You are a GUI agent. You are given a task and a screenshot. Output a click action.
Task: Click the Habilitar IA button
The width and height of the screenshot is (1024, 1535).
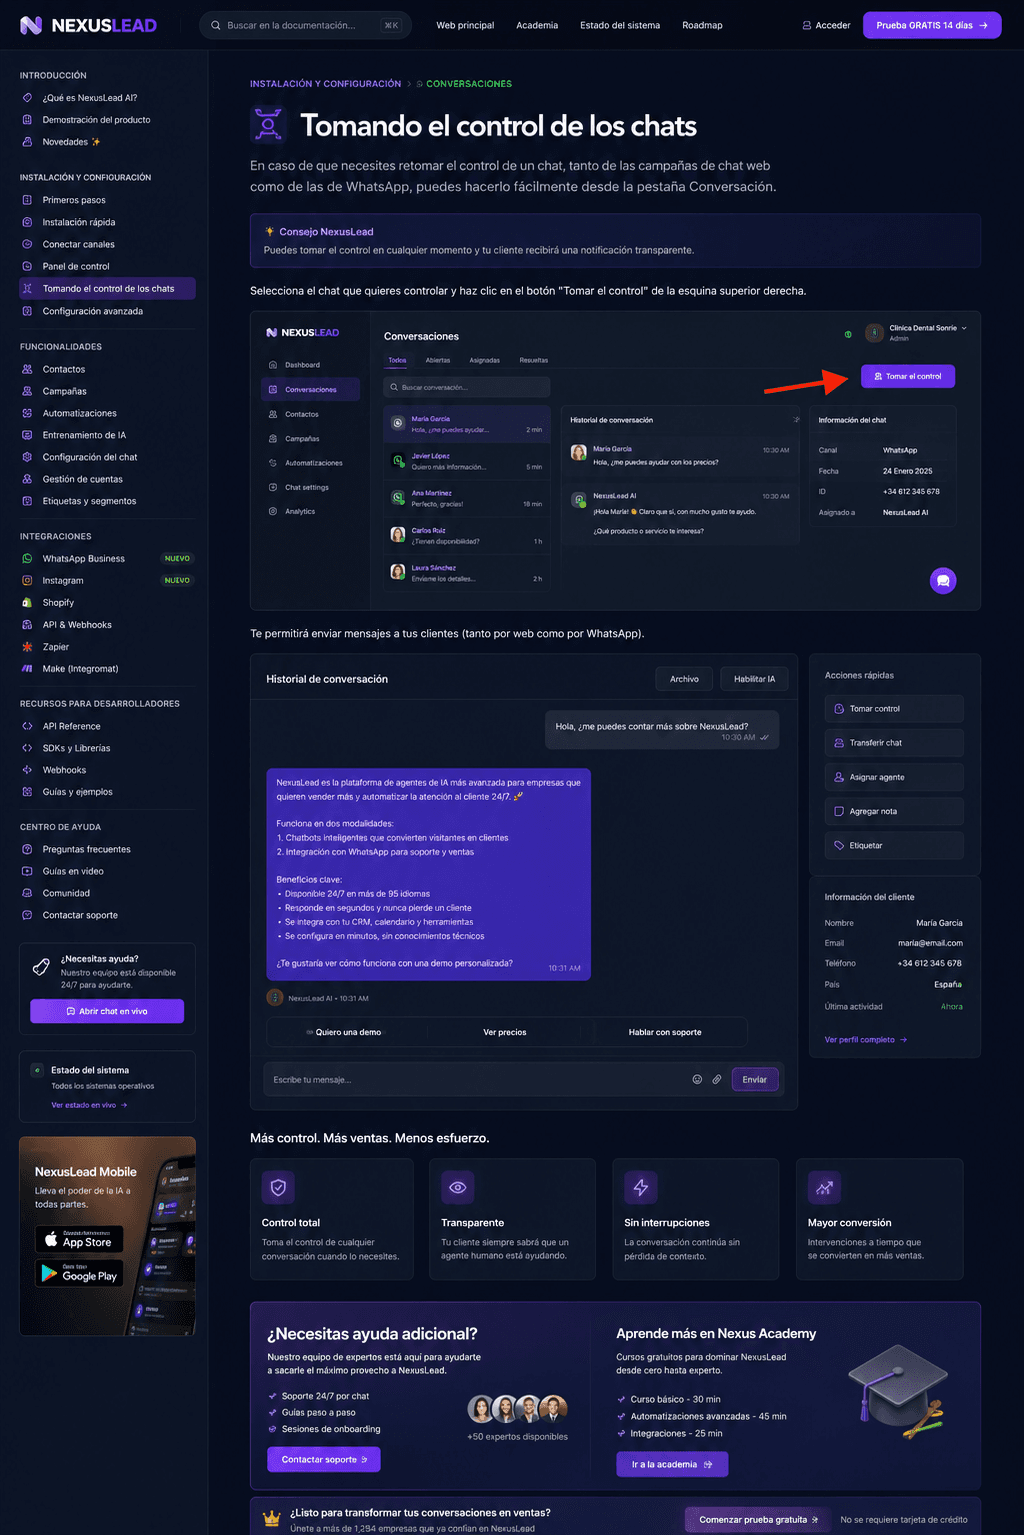[754, 679]
